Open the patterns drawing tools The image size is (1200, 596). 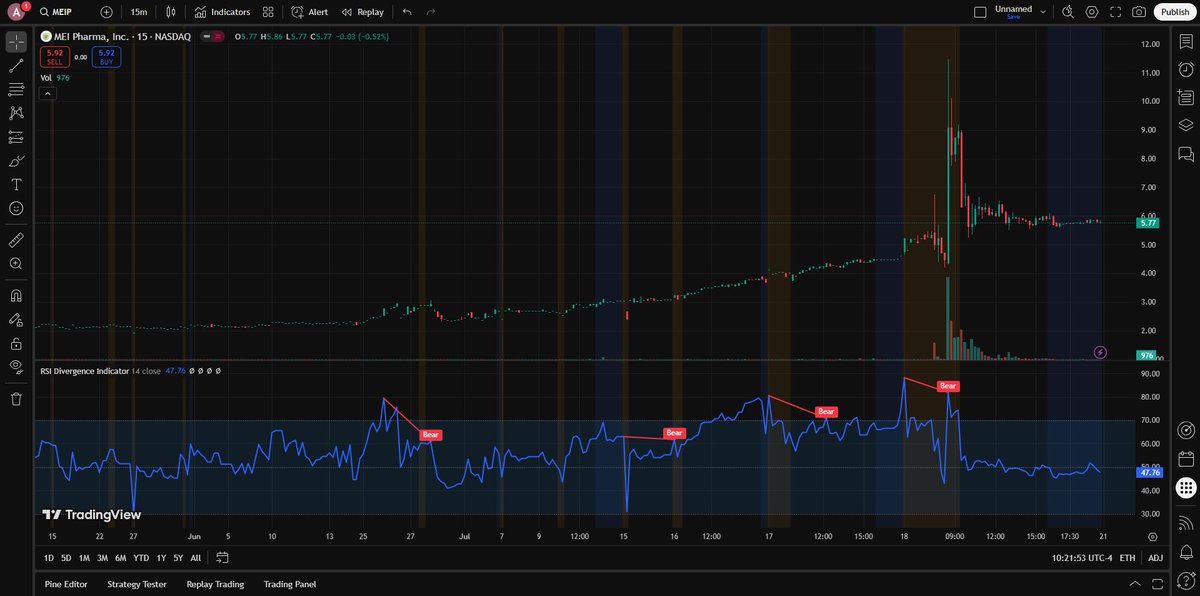16,113
